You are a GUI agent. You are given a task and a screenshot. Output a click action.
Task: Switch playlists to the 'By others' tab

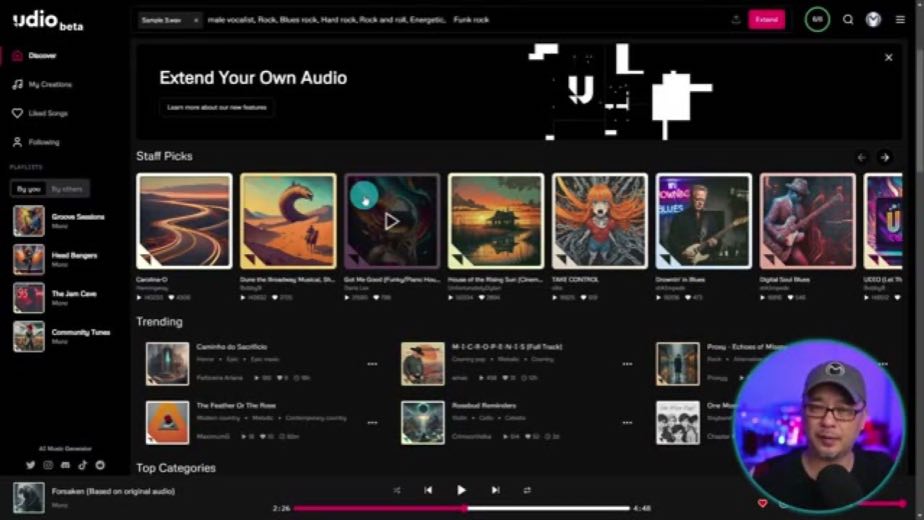67,189
